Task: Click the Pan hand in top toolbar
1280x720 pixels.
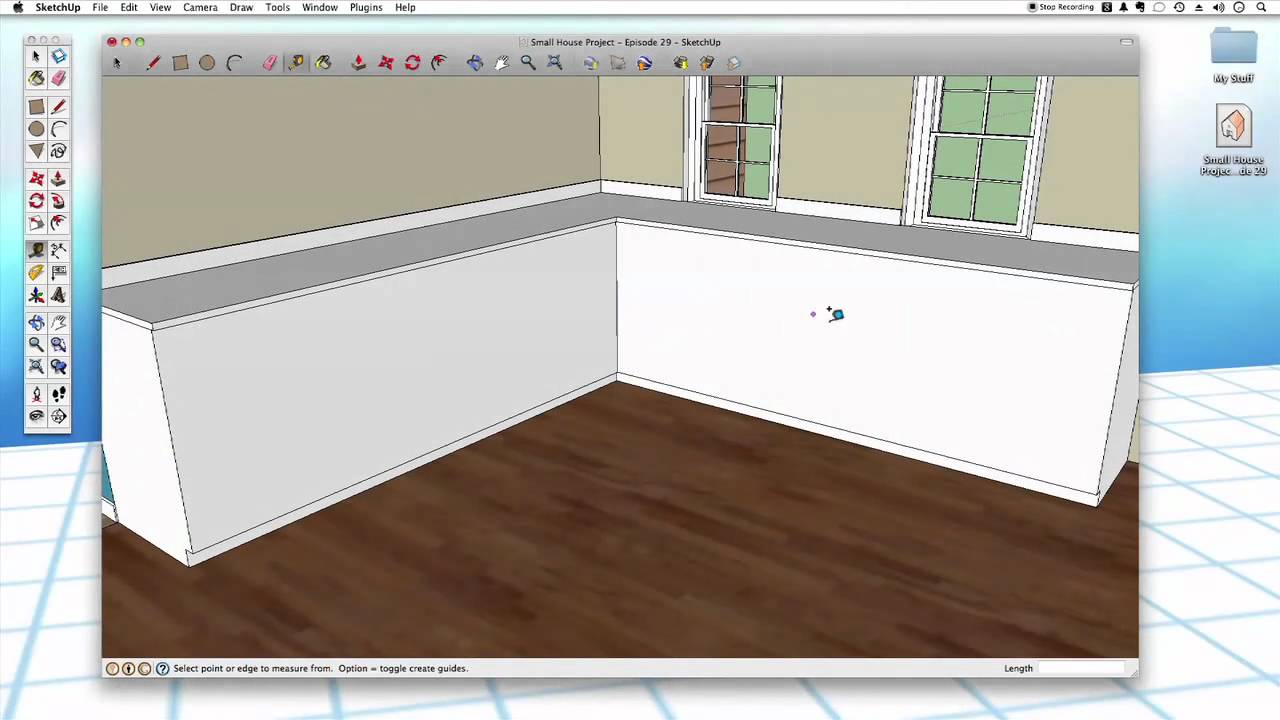Action: click(502, 63)
